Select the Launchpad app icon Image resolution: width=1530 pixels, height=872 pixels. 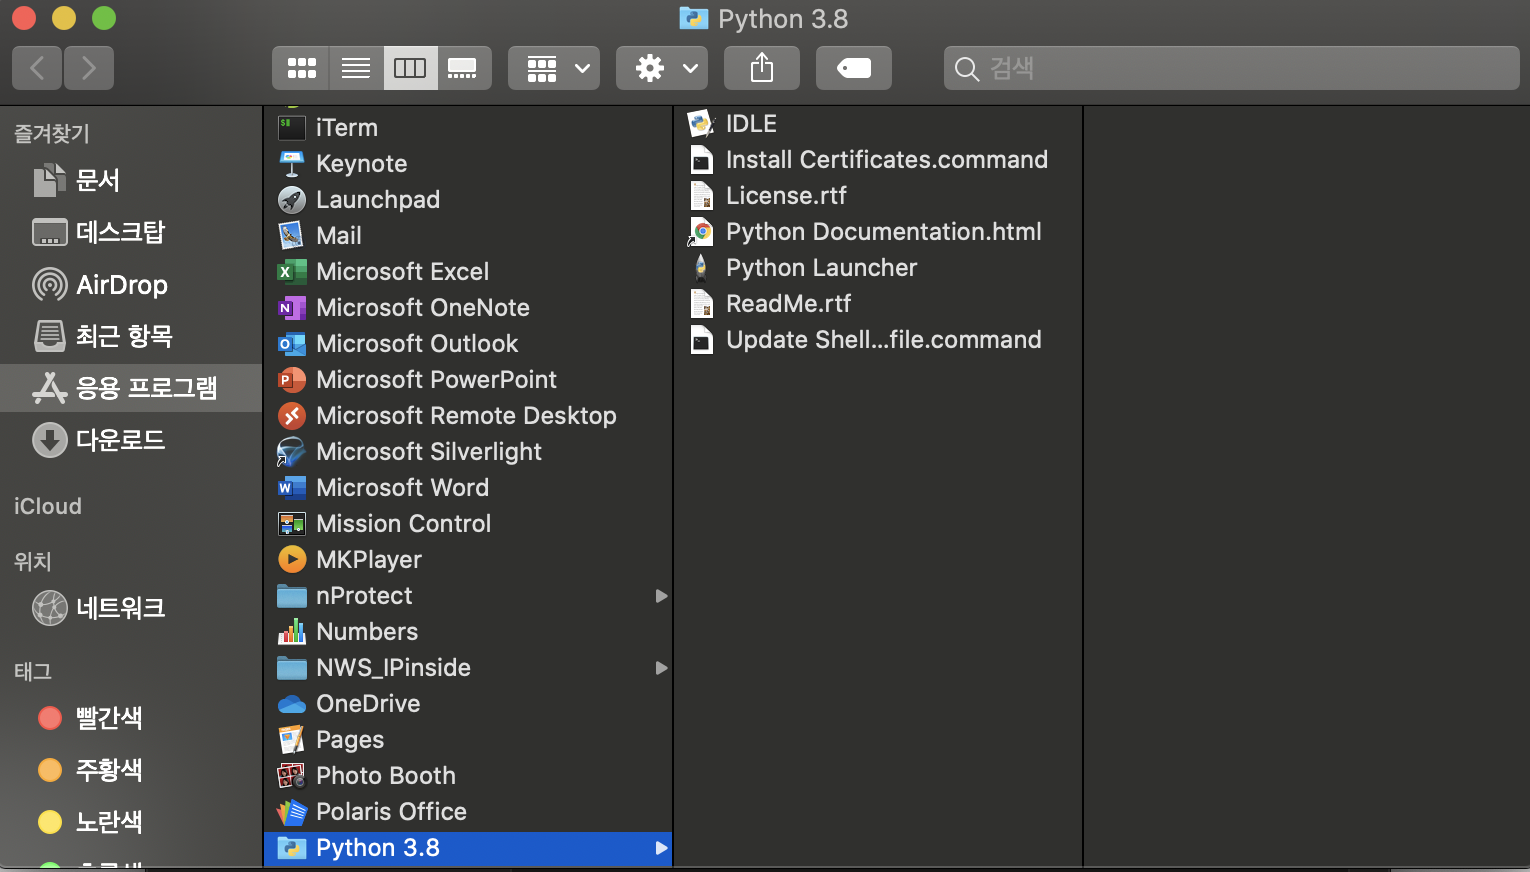point(291,200)
